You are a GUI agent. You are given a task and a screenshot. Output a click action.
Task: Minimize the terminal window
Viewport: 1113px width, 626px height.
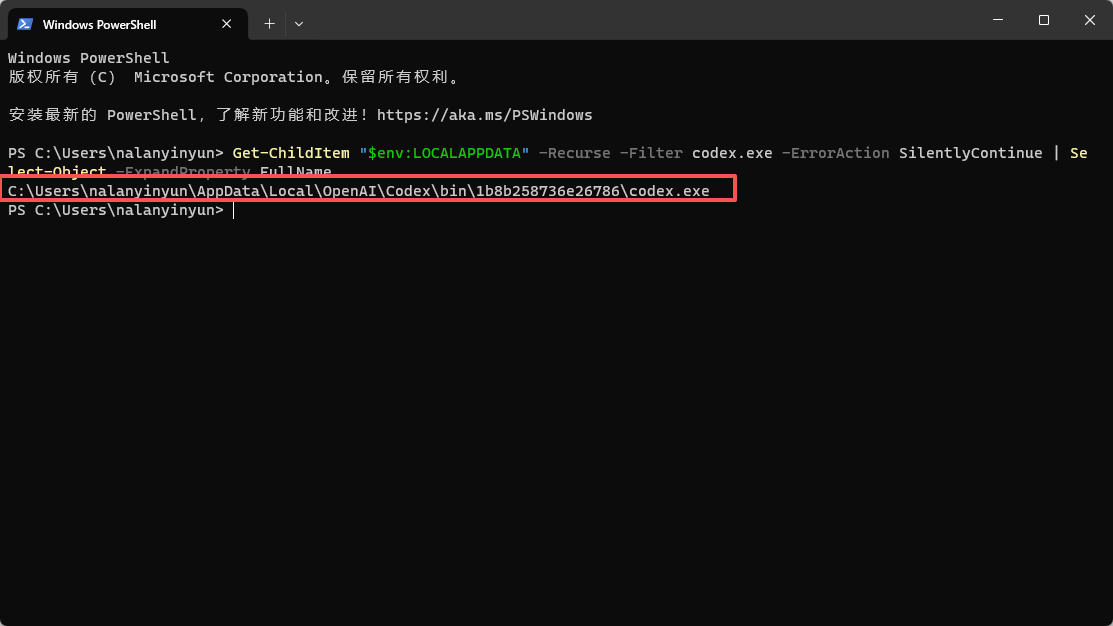(x=998, y=20)
